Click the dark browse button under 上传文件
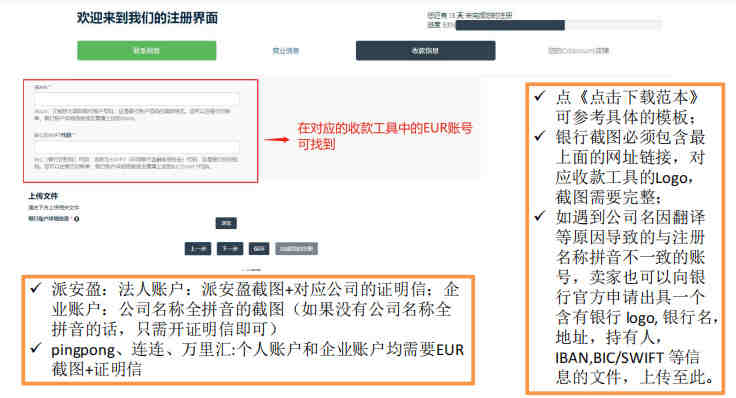 point(226,223)
